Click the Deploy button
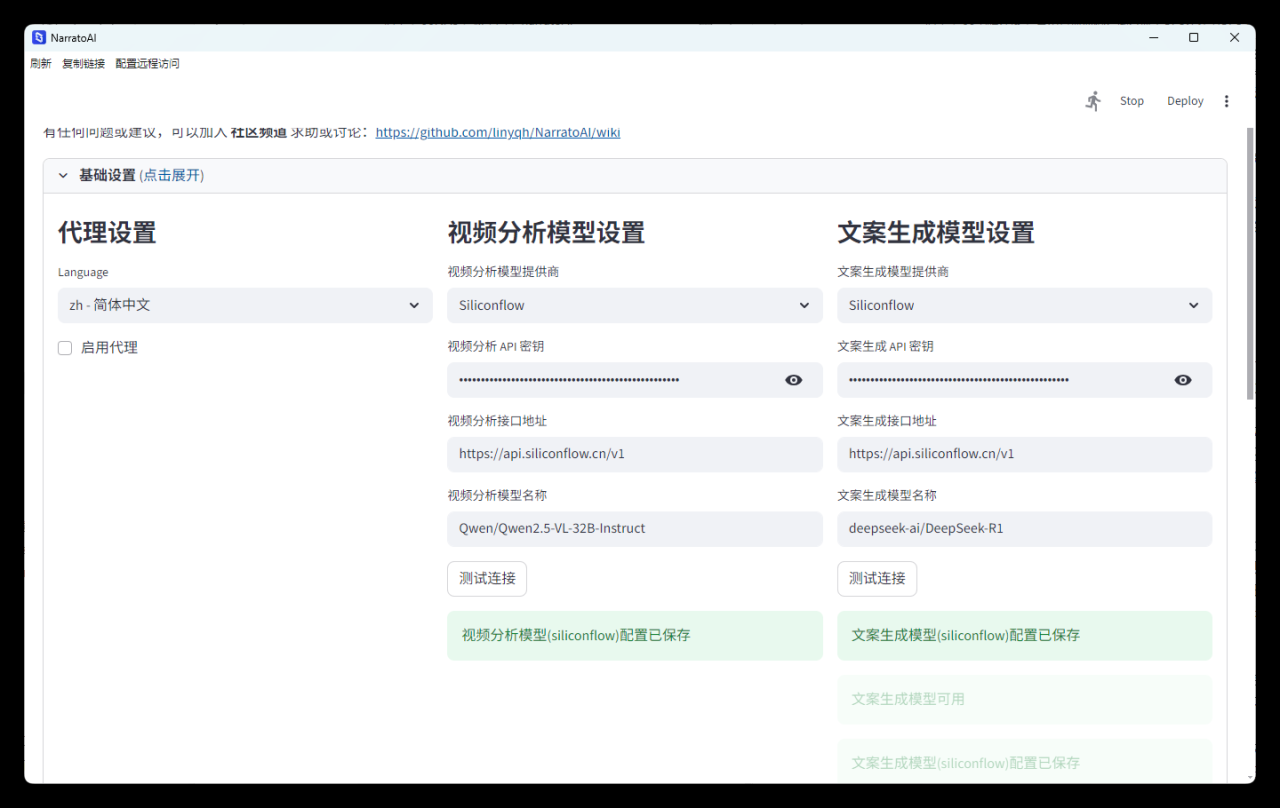Screen dimensions: 1280x808 pos(1185,101)
